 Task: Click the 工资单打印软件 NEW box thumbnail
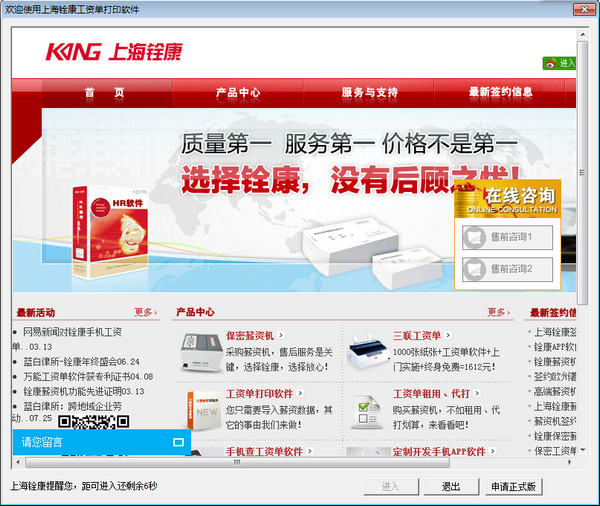204,411
